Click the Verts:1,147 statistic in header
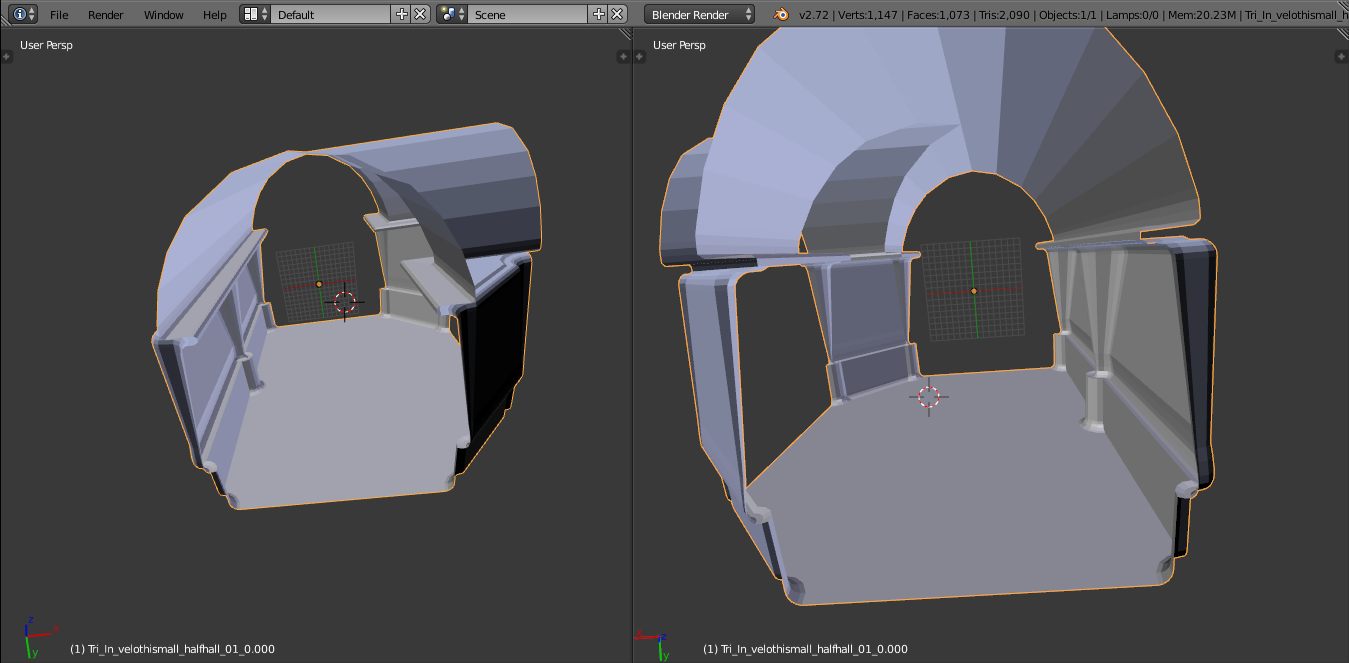The width and height of the screenshot is (1349, 663). (866, 15)
